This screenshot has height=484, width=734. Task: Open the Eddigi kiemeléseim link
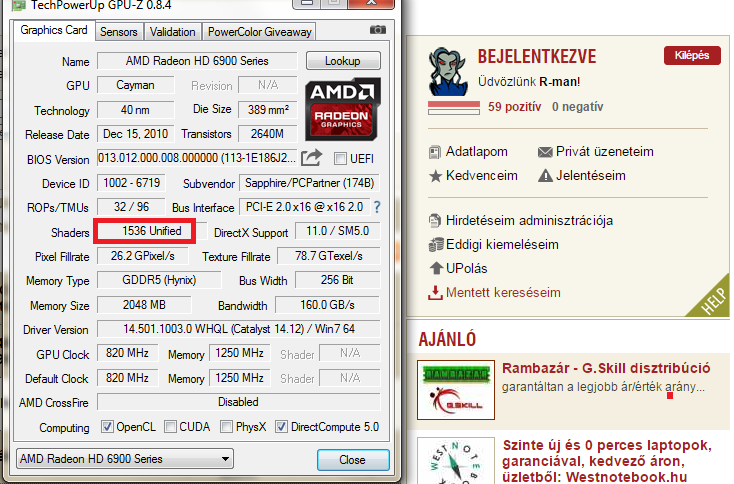pyautogui.click(x=502, y=244)
